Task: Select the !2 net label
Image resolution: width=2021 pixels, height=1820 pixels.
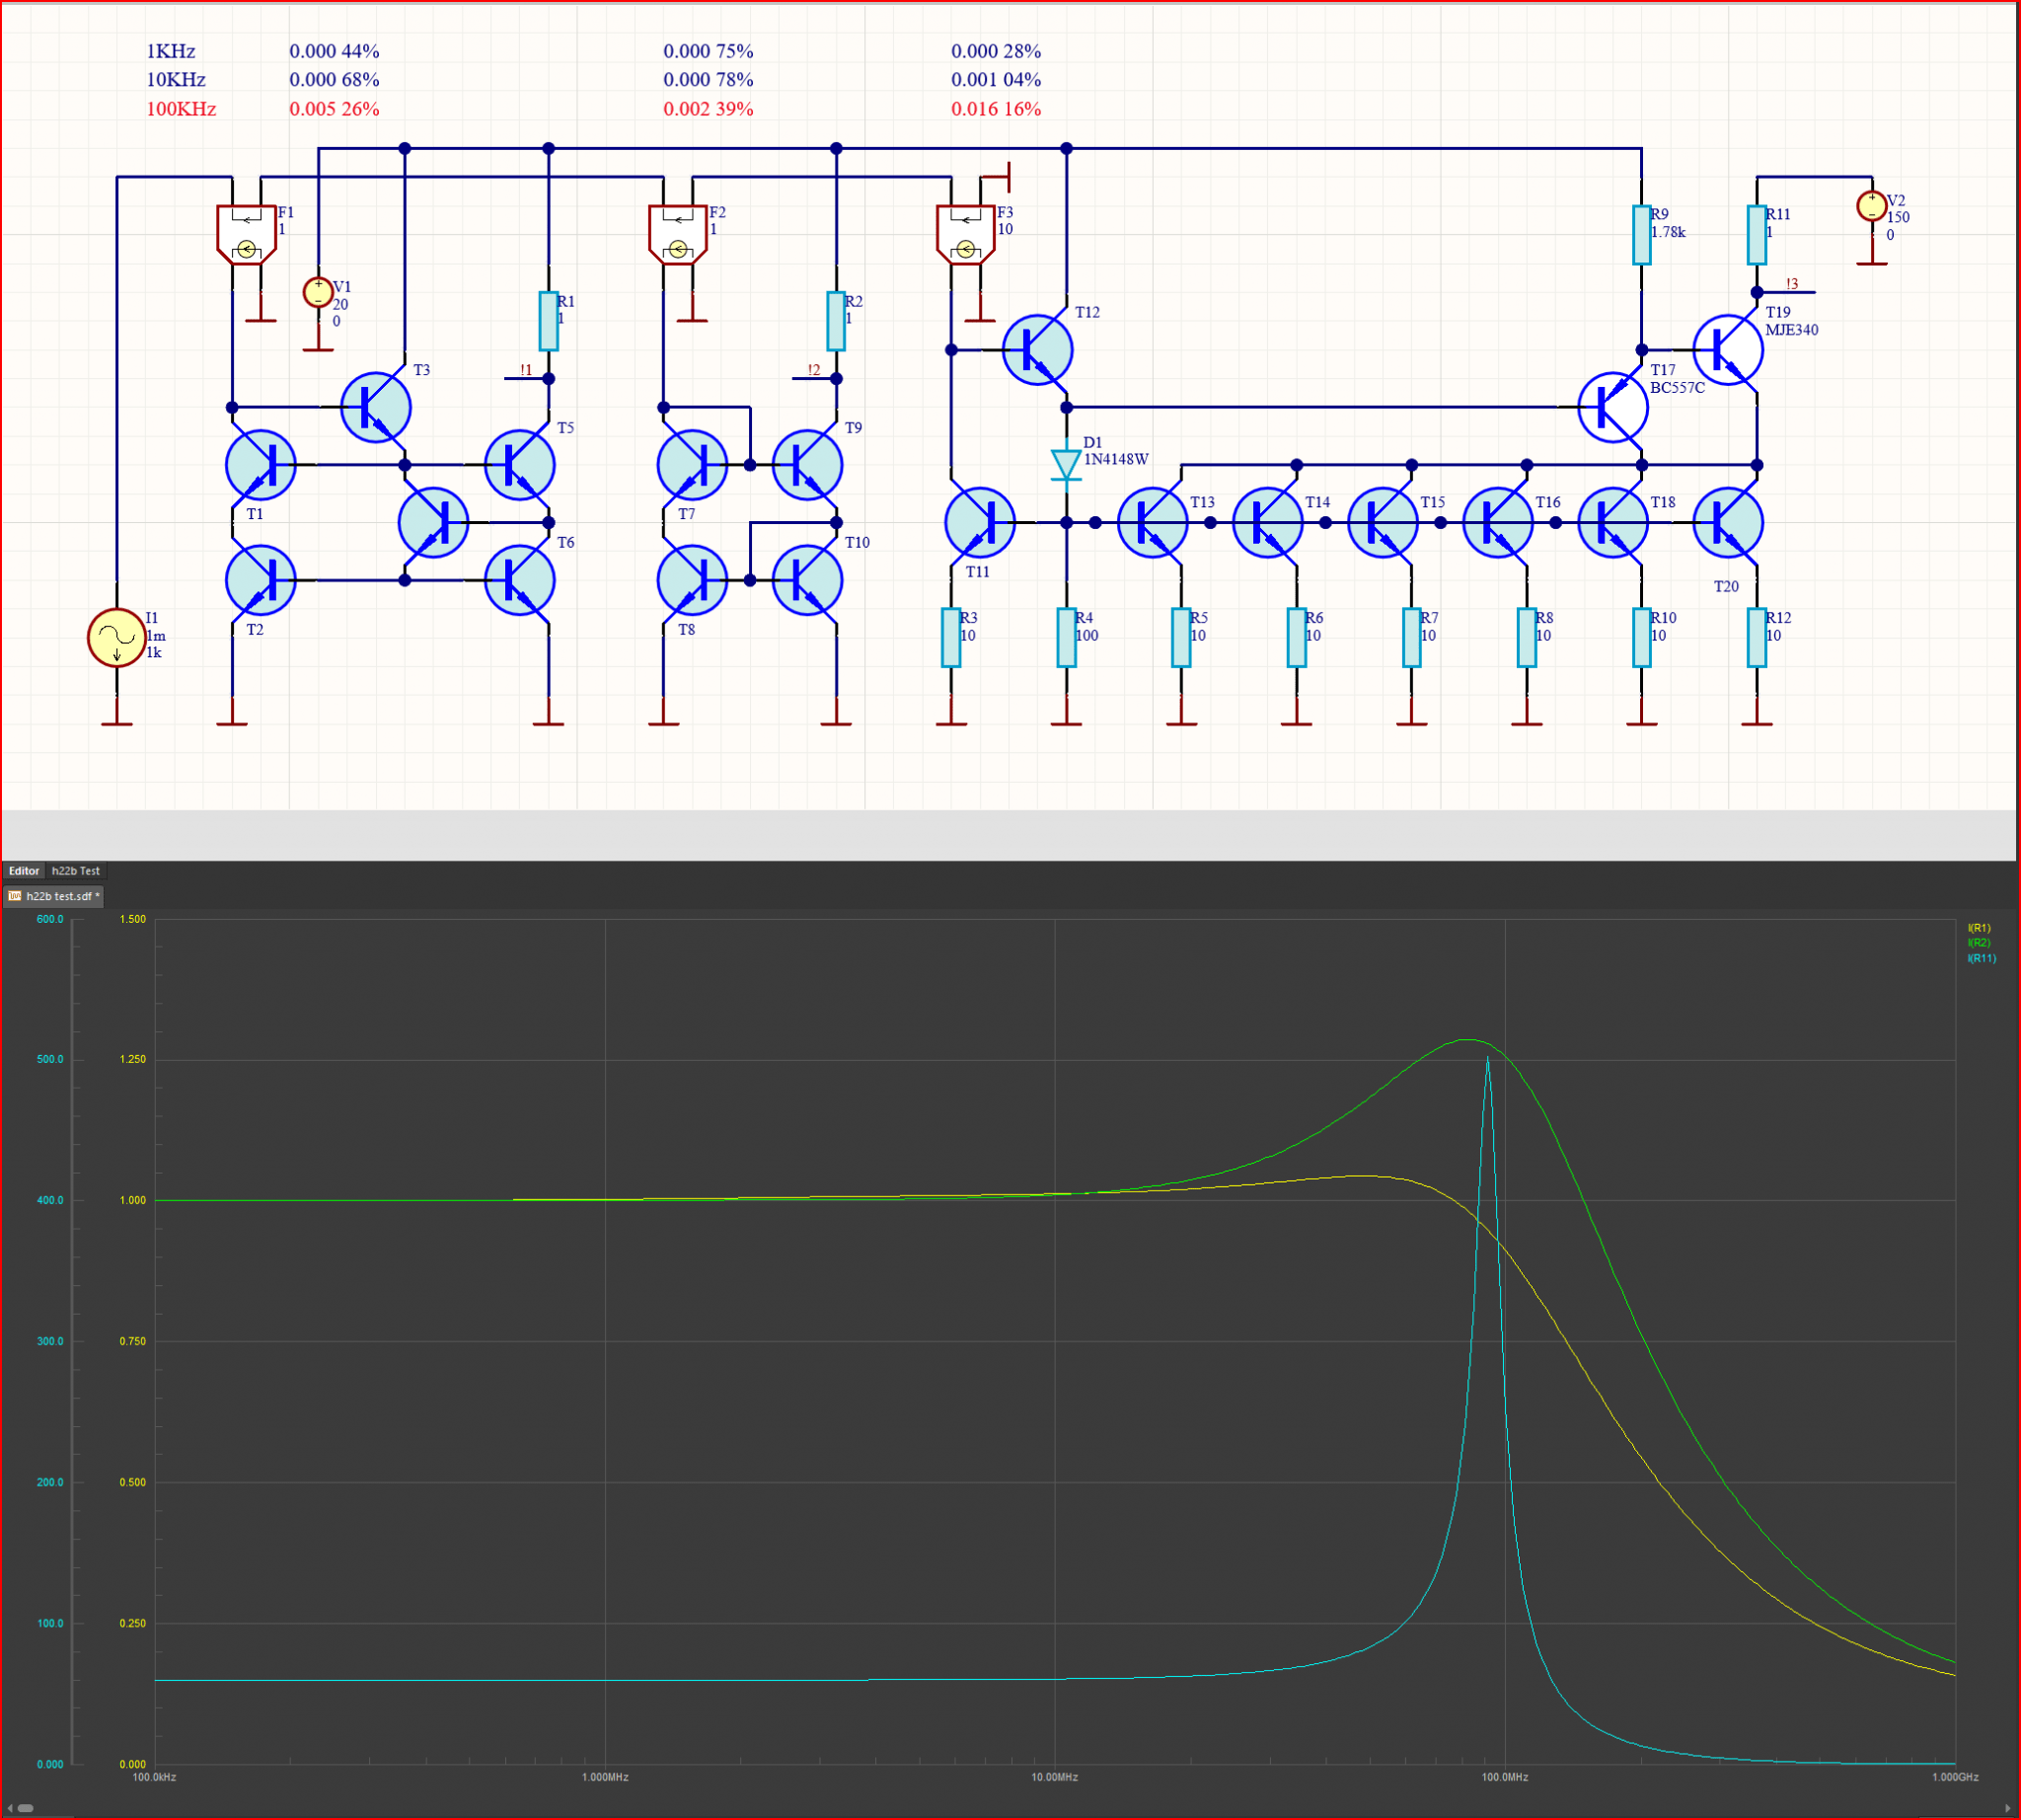Action: point(813,370)
